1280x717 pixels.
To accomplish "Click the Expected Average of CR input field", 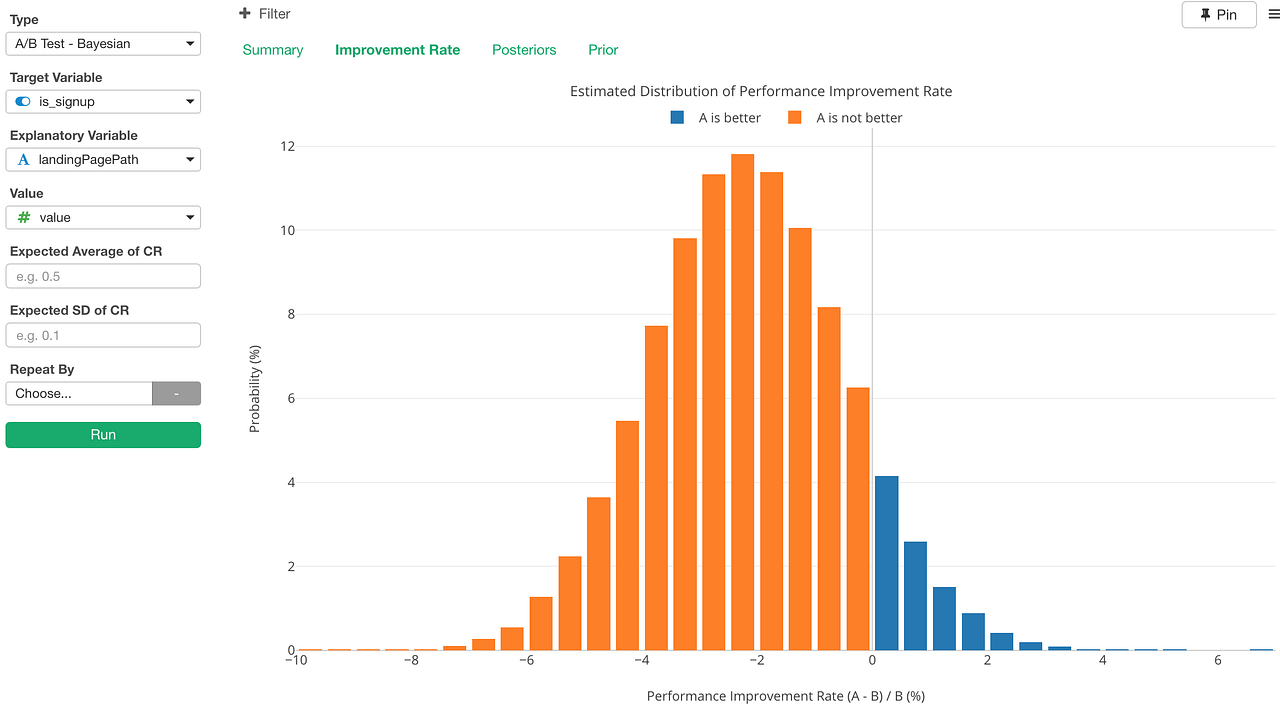I will pos(103,276).
